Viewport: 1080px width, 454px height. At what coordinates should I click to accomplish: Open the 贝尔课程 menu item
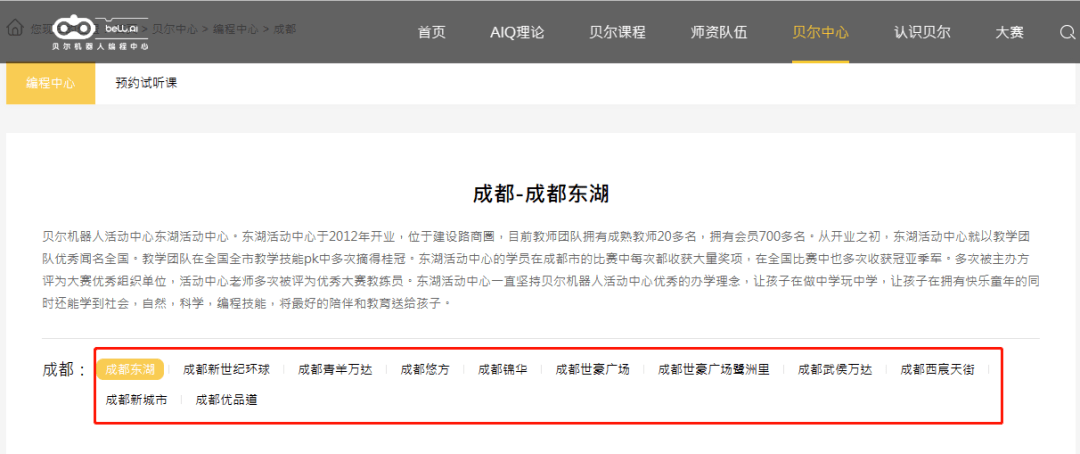617,32
